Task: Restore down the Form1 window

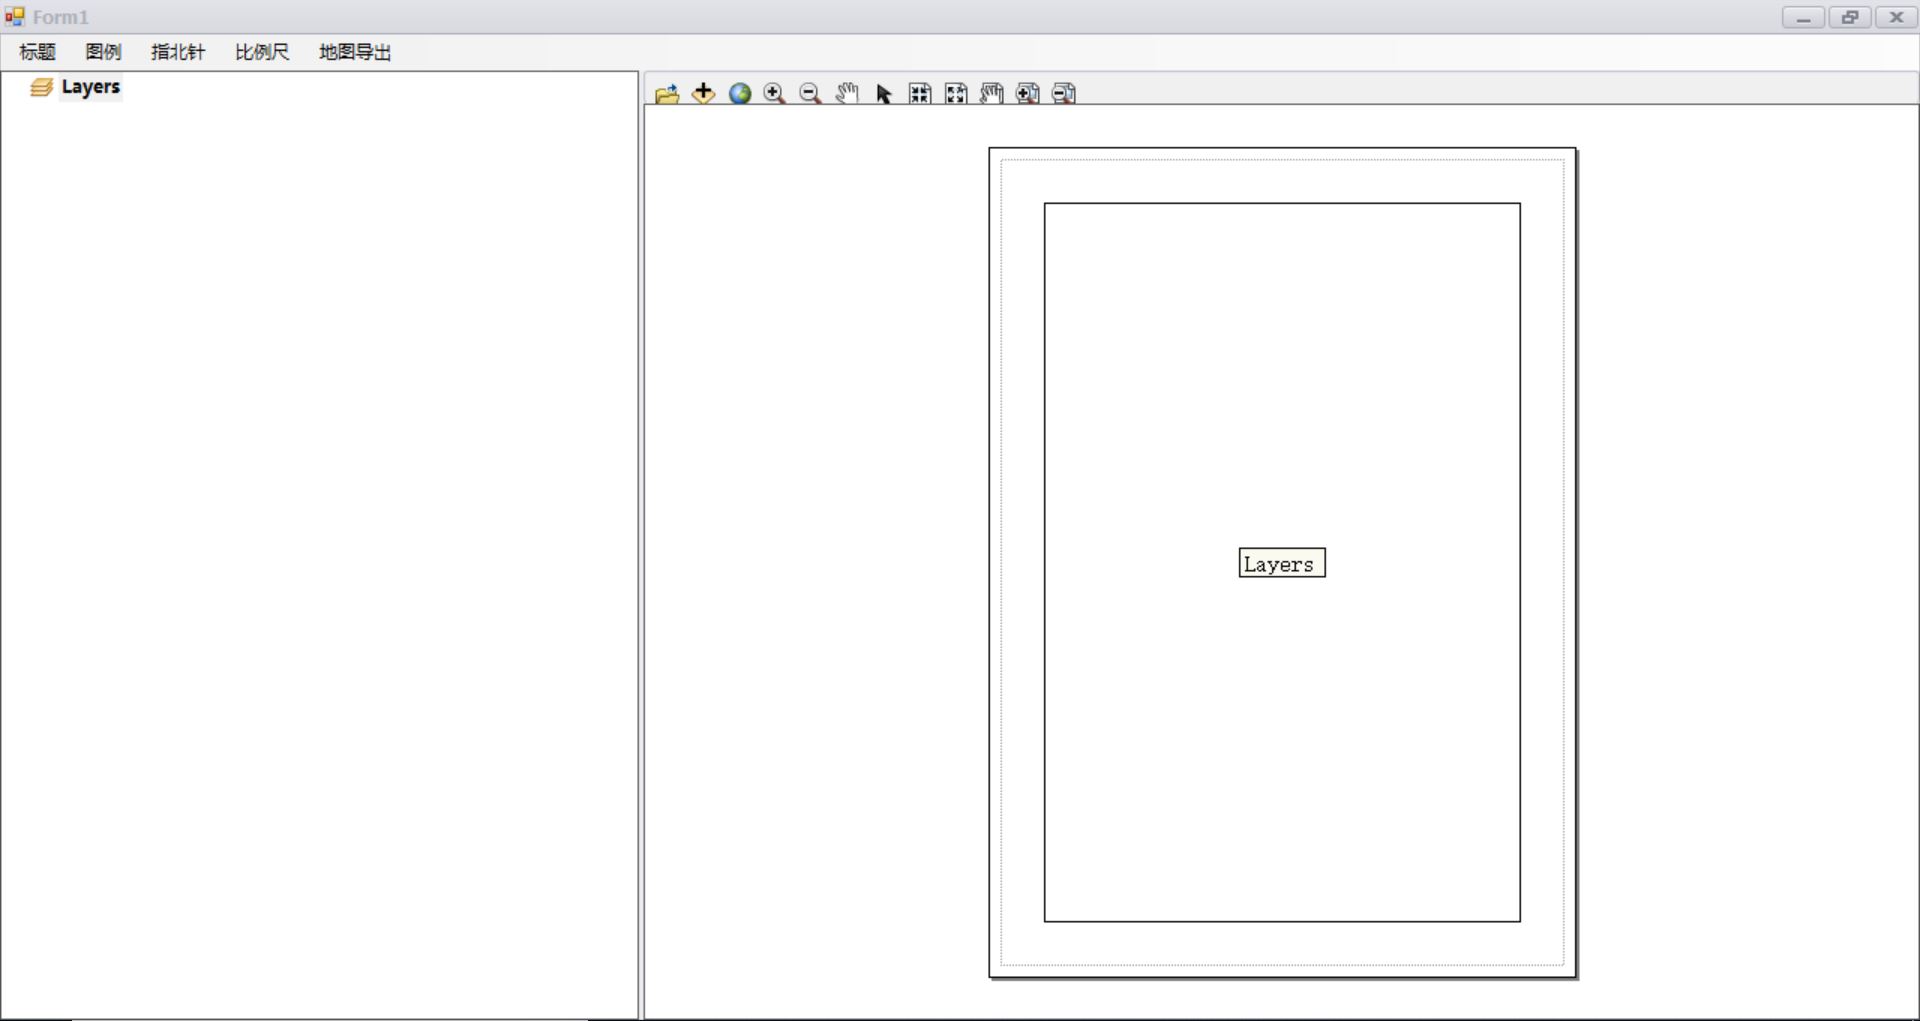Action: 1850,17
